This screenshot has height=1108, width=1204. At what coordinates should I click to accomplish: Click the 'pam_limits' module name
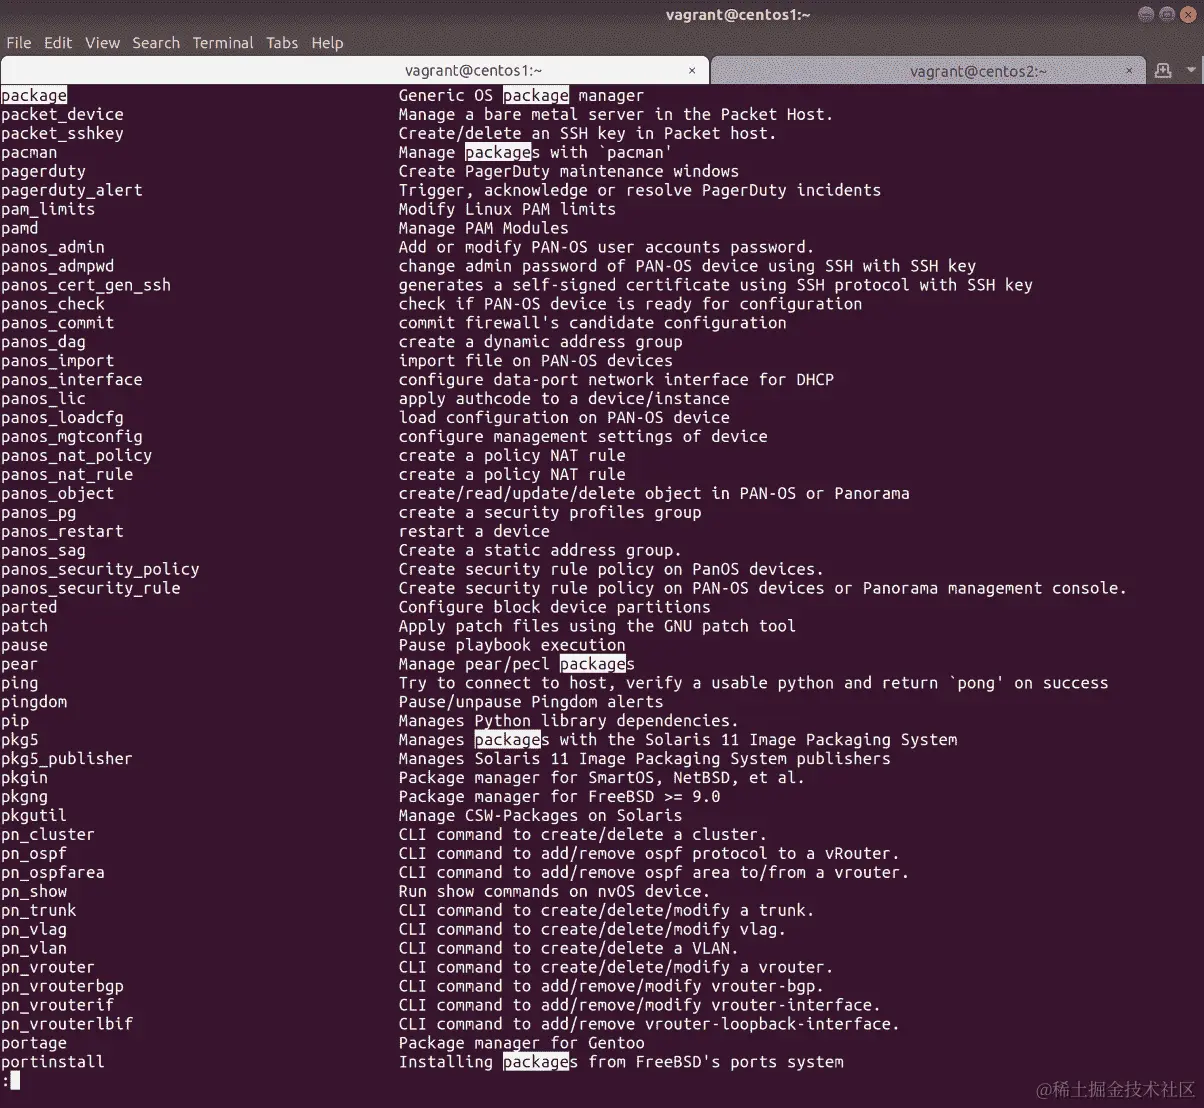[48, 209]
